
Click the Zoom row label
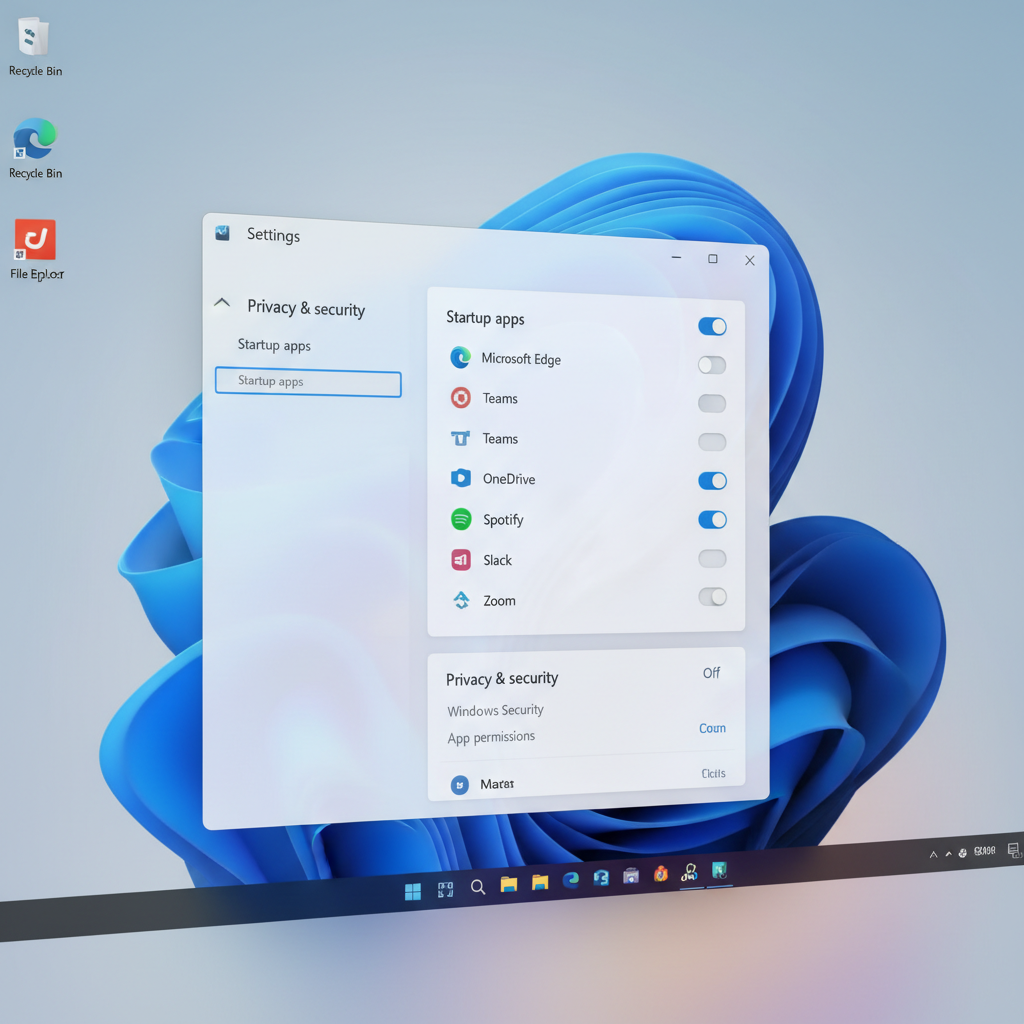coord(499,600)
